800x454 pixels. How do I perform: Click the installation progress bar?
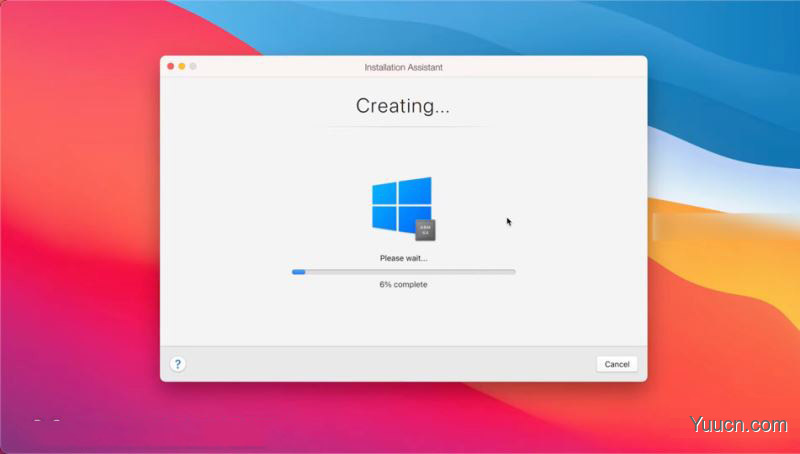[404, 272]
